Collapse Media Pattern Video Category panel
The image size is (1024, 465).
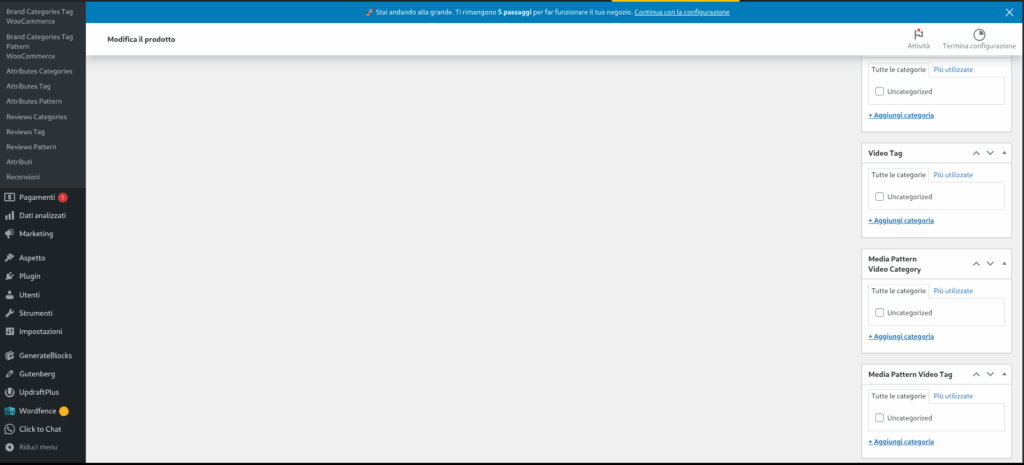tap(1004, 264)
